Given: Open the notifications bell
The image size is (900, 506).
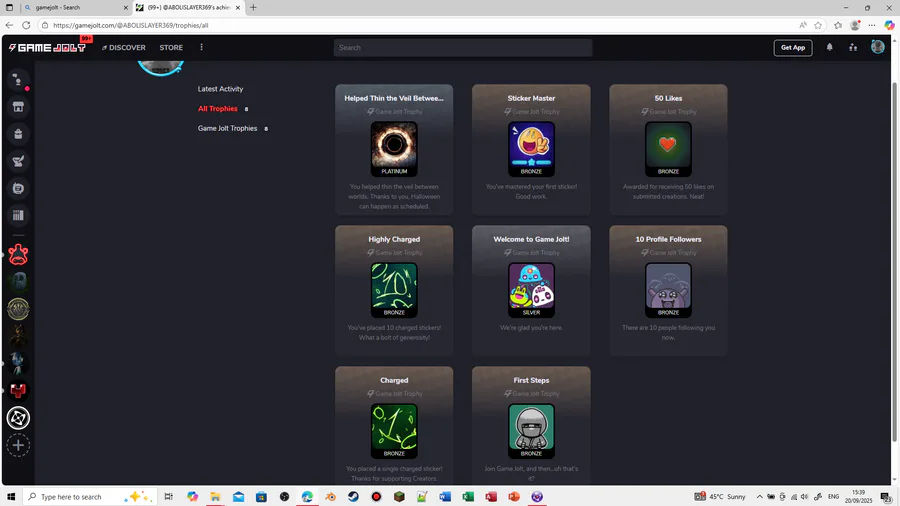Looking at the screenshot, I should coord(829,48).
